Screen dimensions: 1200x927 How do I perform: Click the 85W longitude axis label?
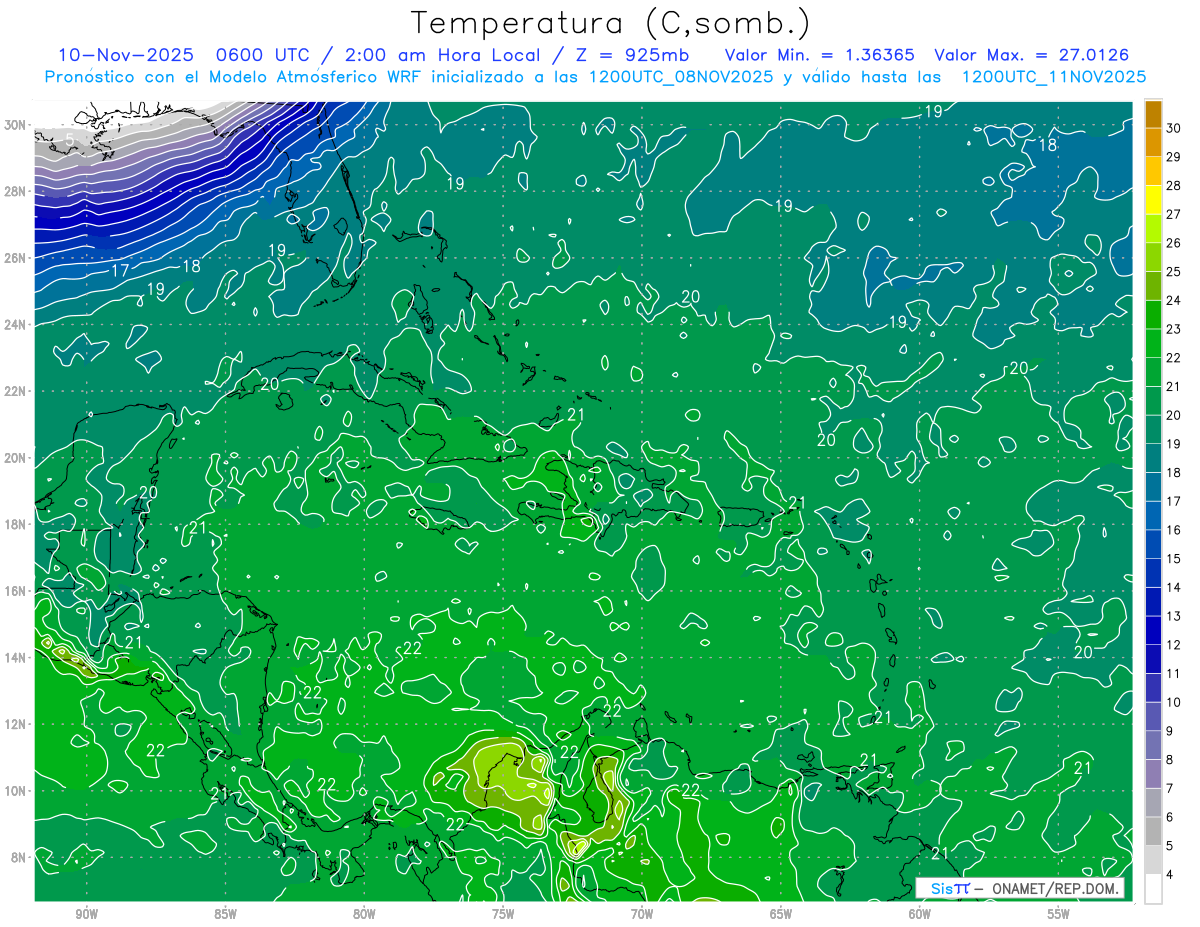pyautogui.click(x=225, y=914)
